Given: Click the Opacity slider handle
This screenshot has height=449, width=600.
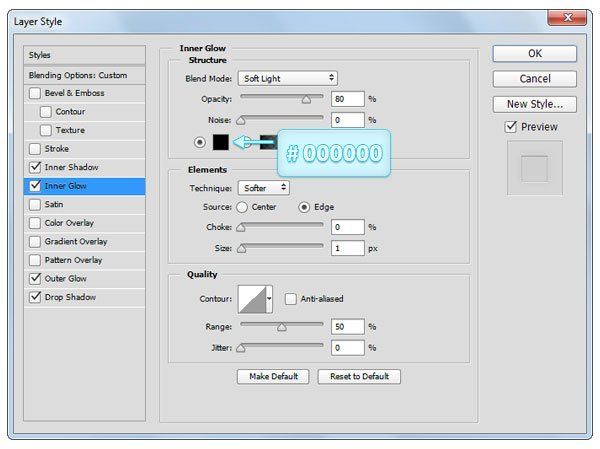Looking at the screenshot, I should (x=306, y=100).
